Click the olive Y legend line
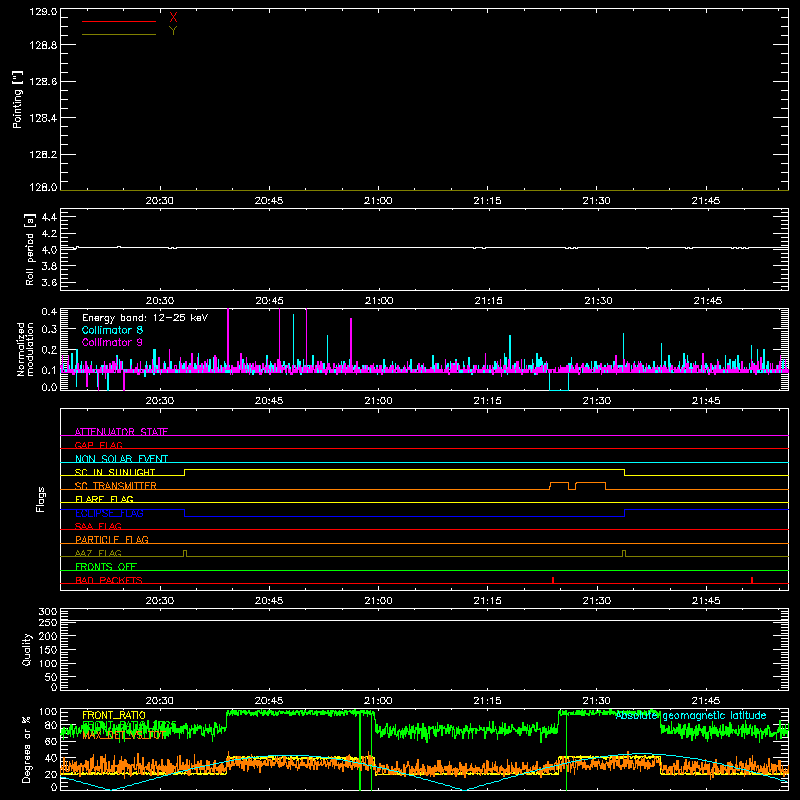 (119, 35)
